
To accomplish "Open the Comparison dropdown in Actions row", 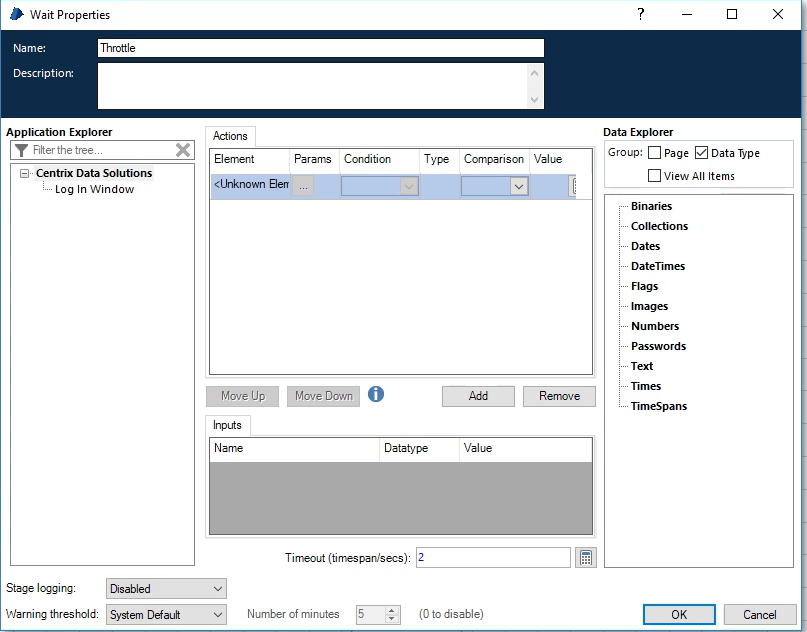I will (x=519, y=186).
